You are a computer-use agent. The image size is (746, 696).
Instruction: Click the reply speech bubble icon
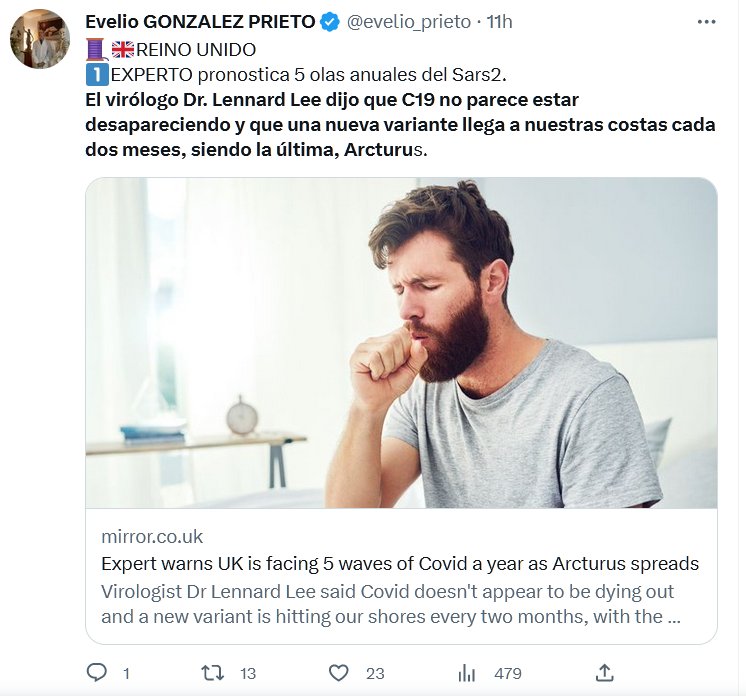(x=97, y=672)
